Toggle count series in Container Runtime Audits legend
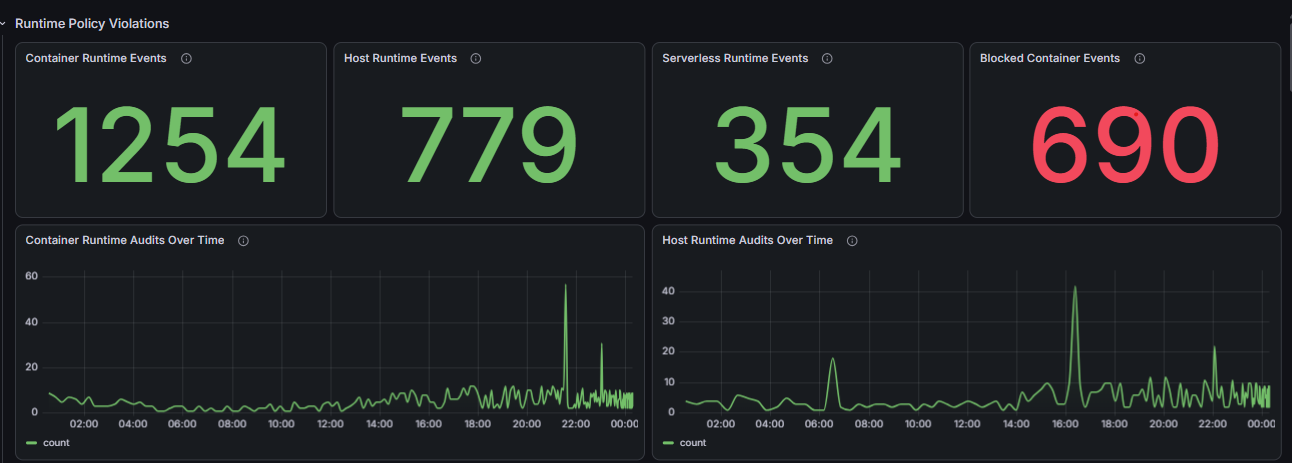This screenshot has height=463, width=1292. 56,442
